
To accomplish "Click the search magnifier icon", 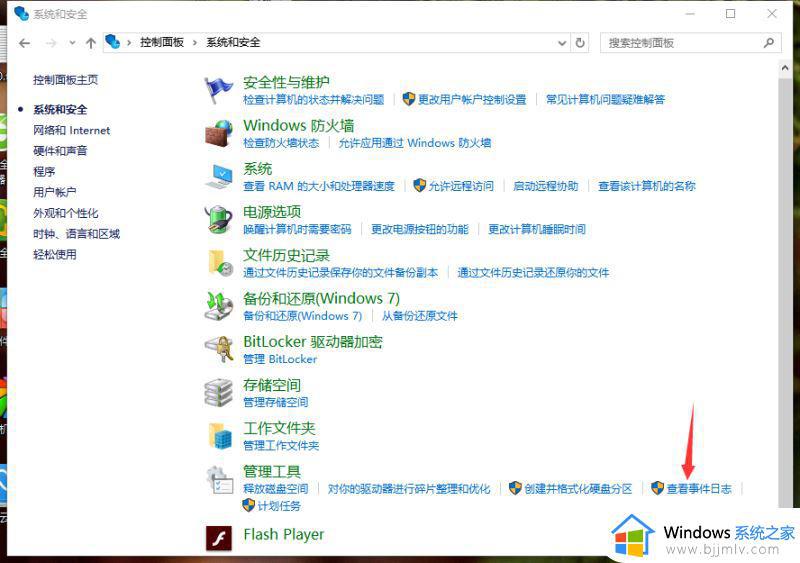I will click(769, 43).
